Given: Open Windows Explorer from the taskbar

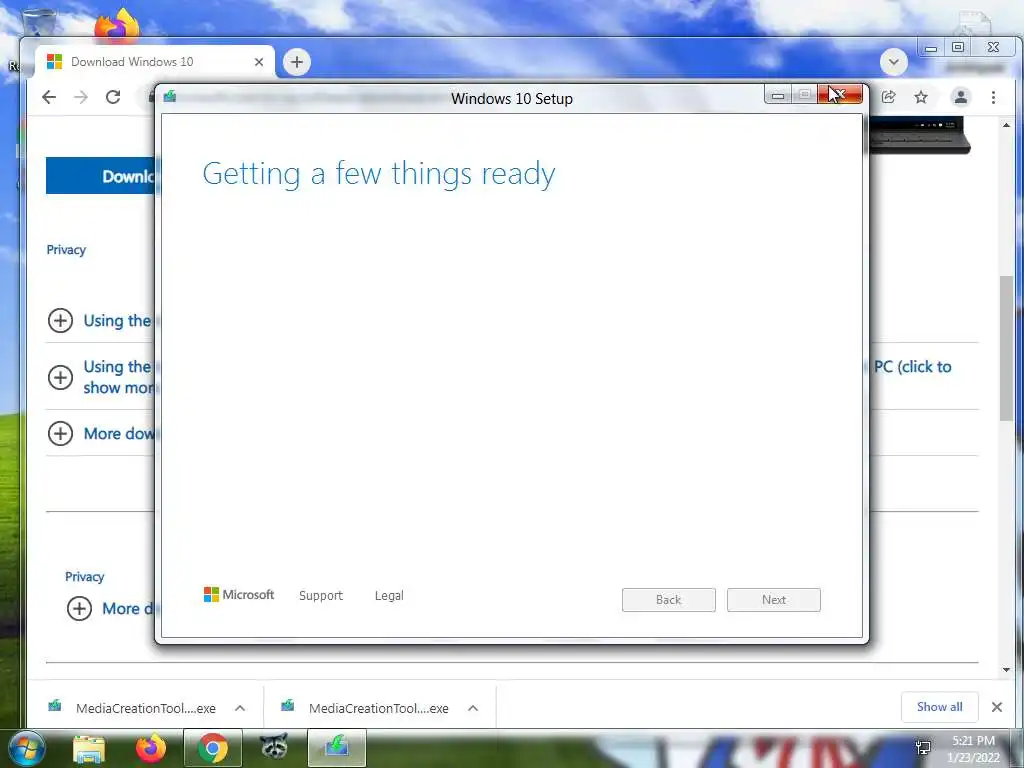Looking at the screenshot, I should [x=89, y=748].
